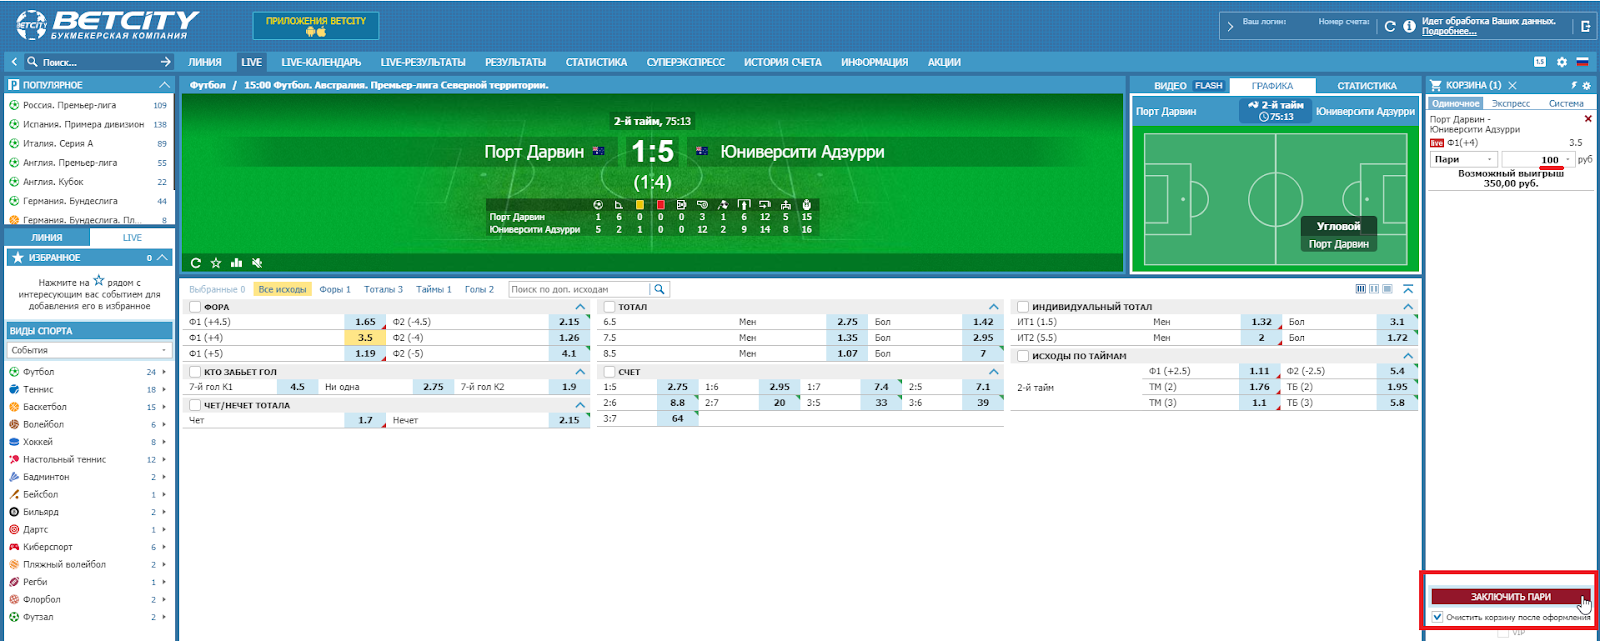This screenshot has height=641, width=1600.
Task: Remove Порт Дарвин bet with red X
Action: (1588, 119)
